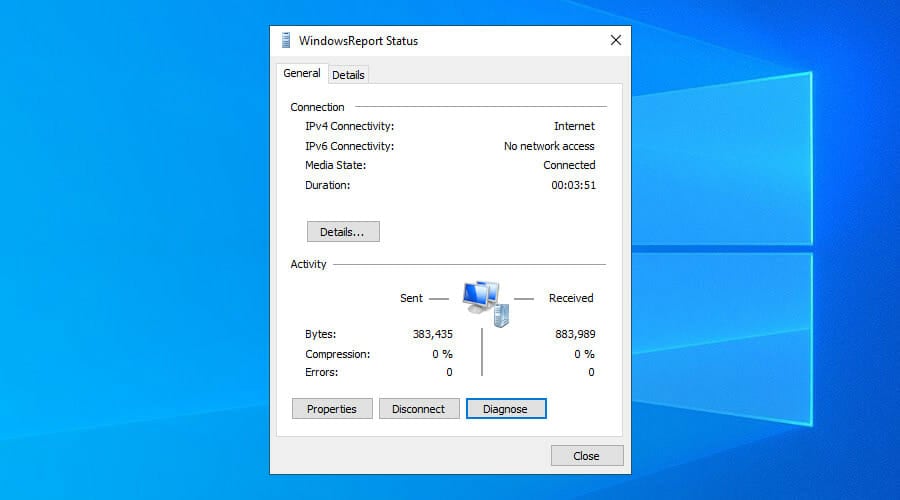Image resolution: width=900 pixels, height=500 pixels.
Task: Close the WindowsReport Status dialog via X
Action: [615, 40]
